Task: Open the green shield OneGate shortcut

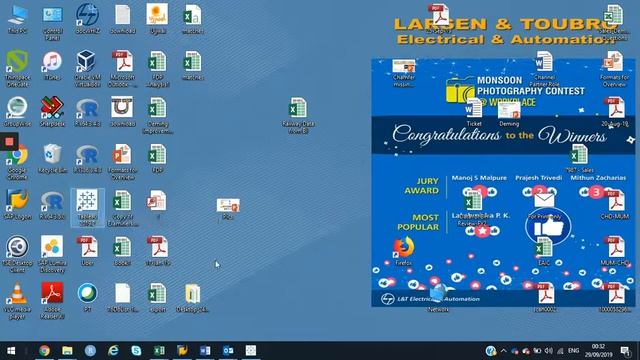Action: (17, 69)
